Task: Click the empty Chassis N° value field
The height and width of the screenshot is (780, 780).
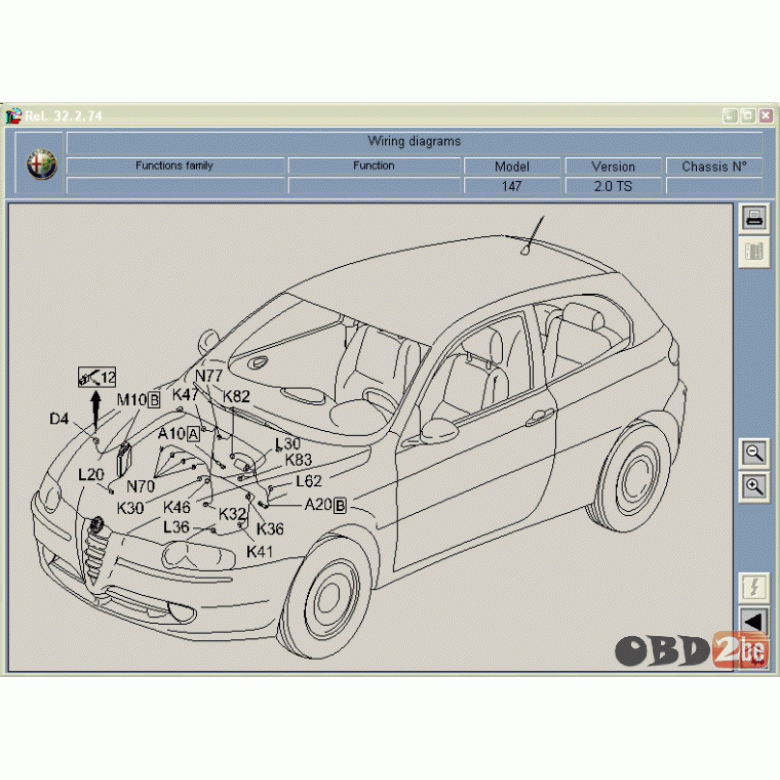Action: [714, 186]
